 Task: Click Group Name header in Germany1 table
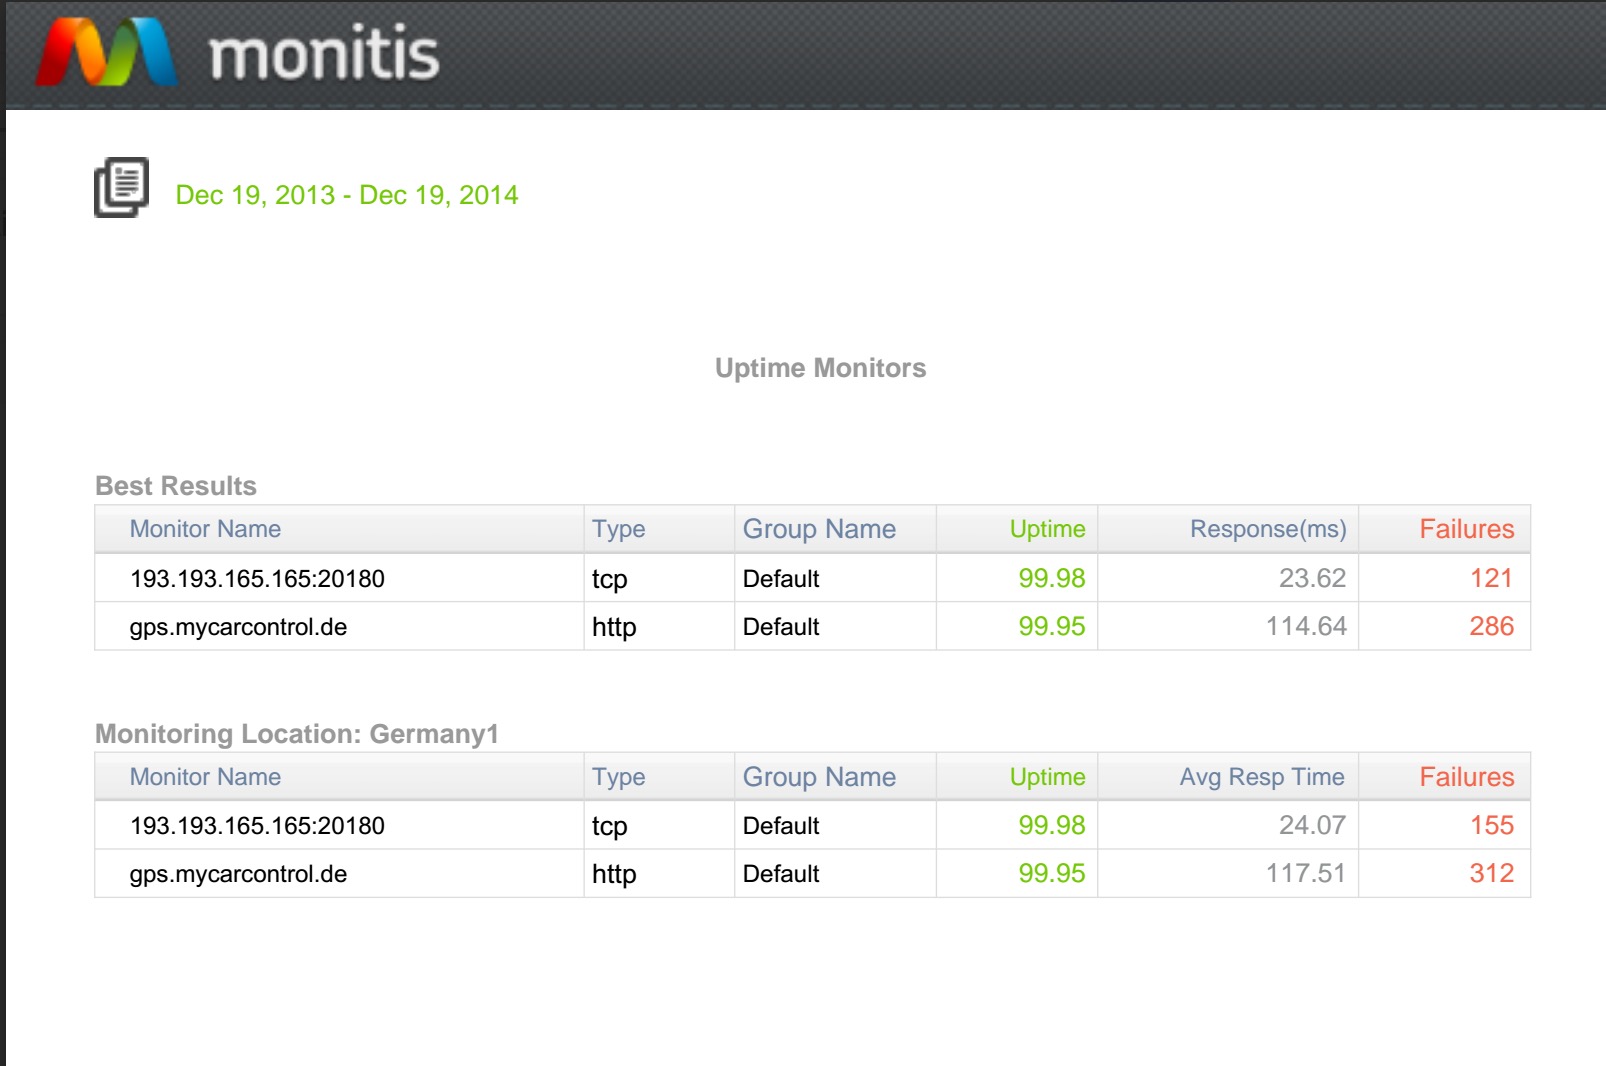pyautogui.click(x=819, y=777)
